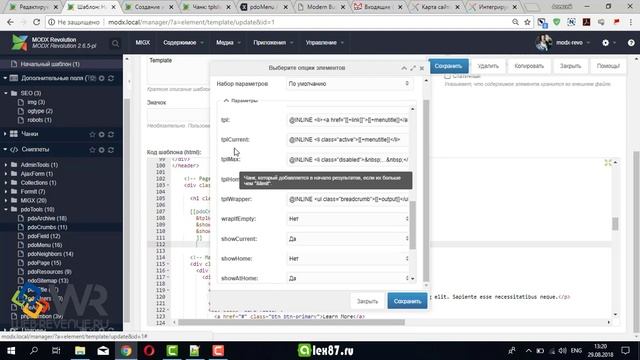Open the showAtHome dropdown
The image size is (640, 360).
[348, 278]
